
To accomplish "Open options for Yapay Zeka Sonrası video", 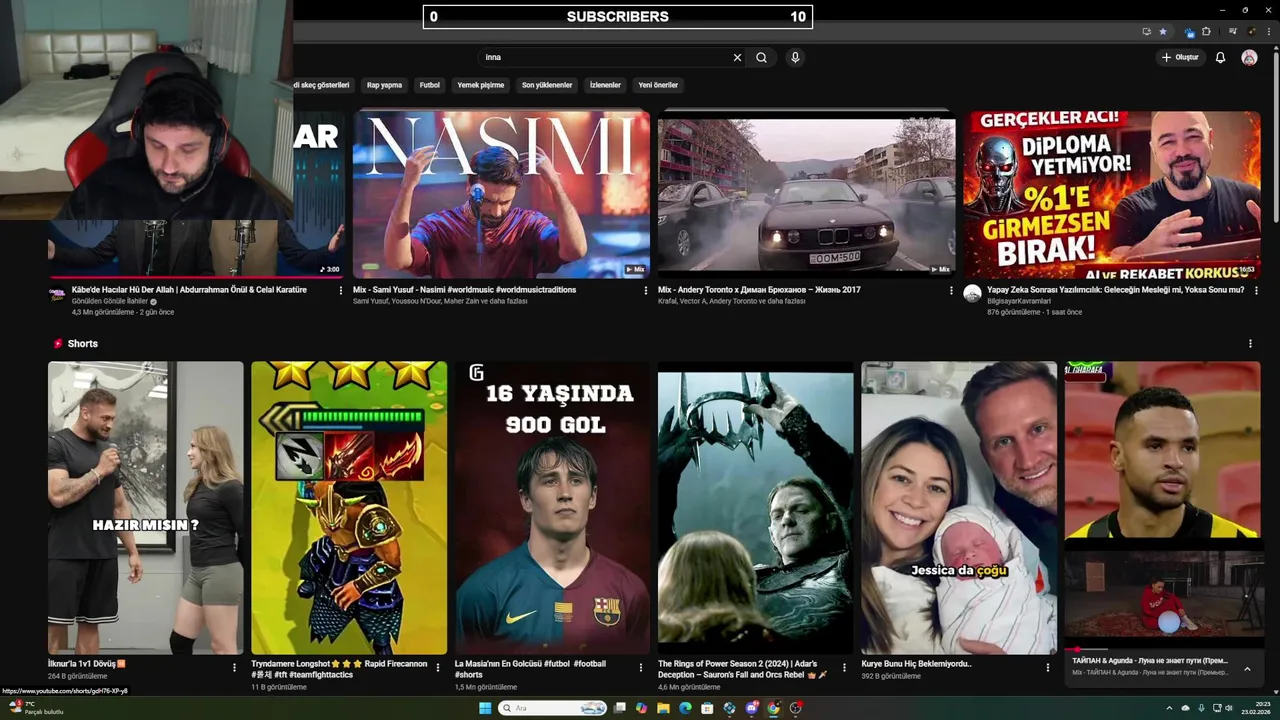I will 1257,291.
